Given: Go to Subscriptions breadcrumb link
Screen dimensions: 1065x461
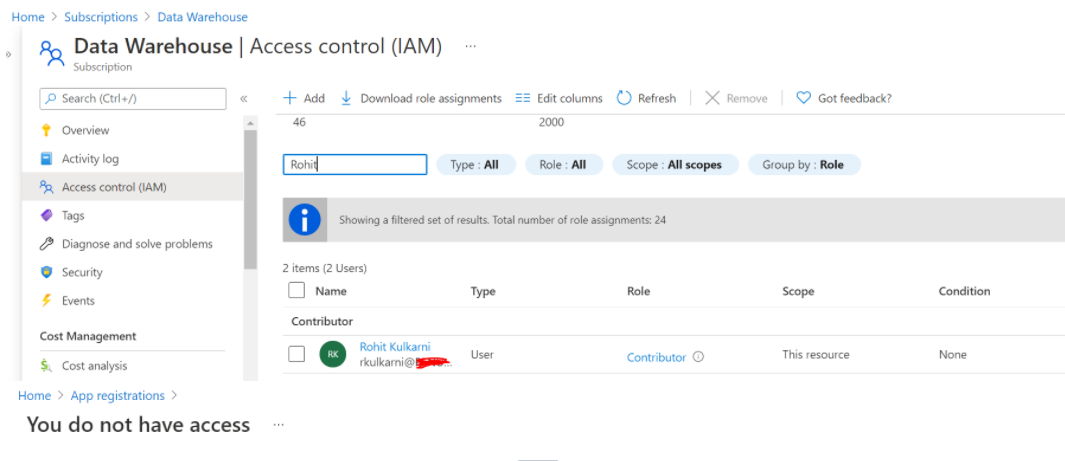Looking at the screenshot, I should (101, 17).
